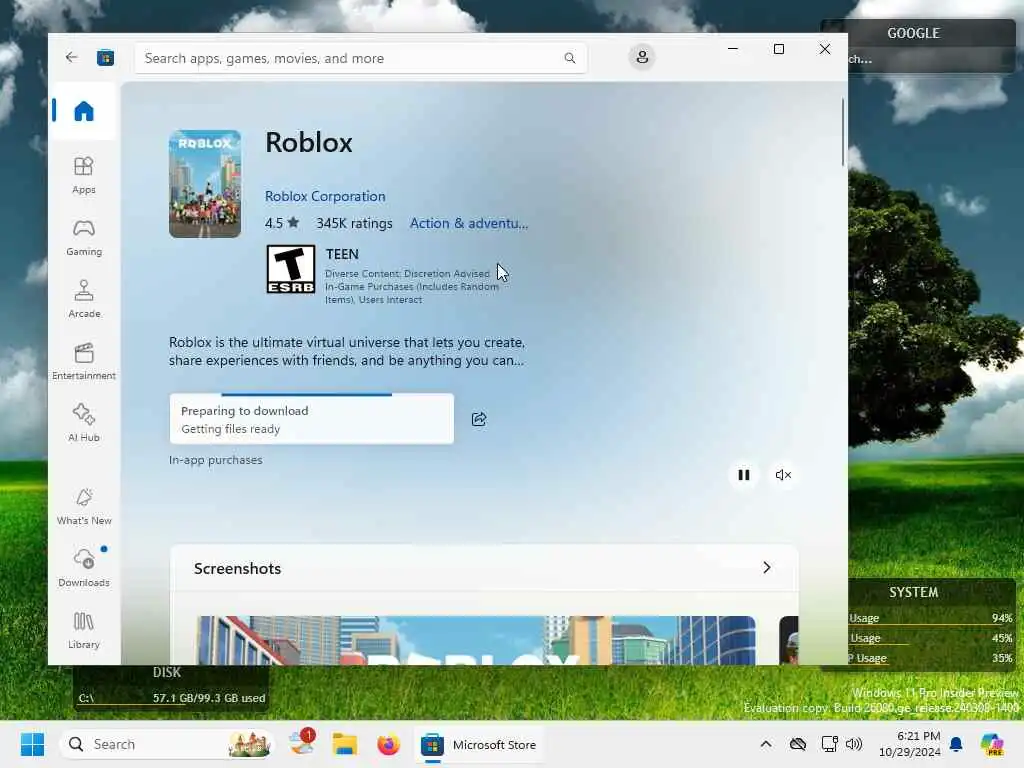This screenshot has width=1024, height=768.
Task: Open File Explorer from taskbar
Action: point(345,744)
